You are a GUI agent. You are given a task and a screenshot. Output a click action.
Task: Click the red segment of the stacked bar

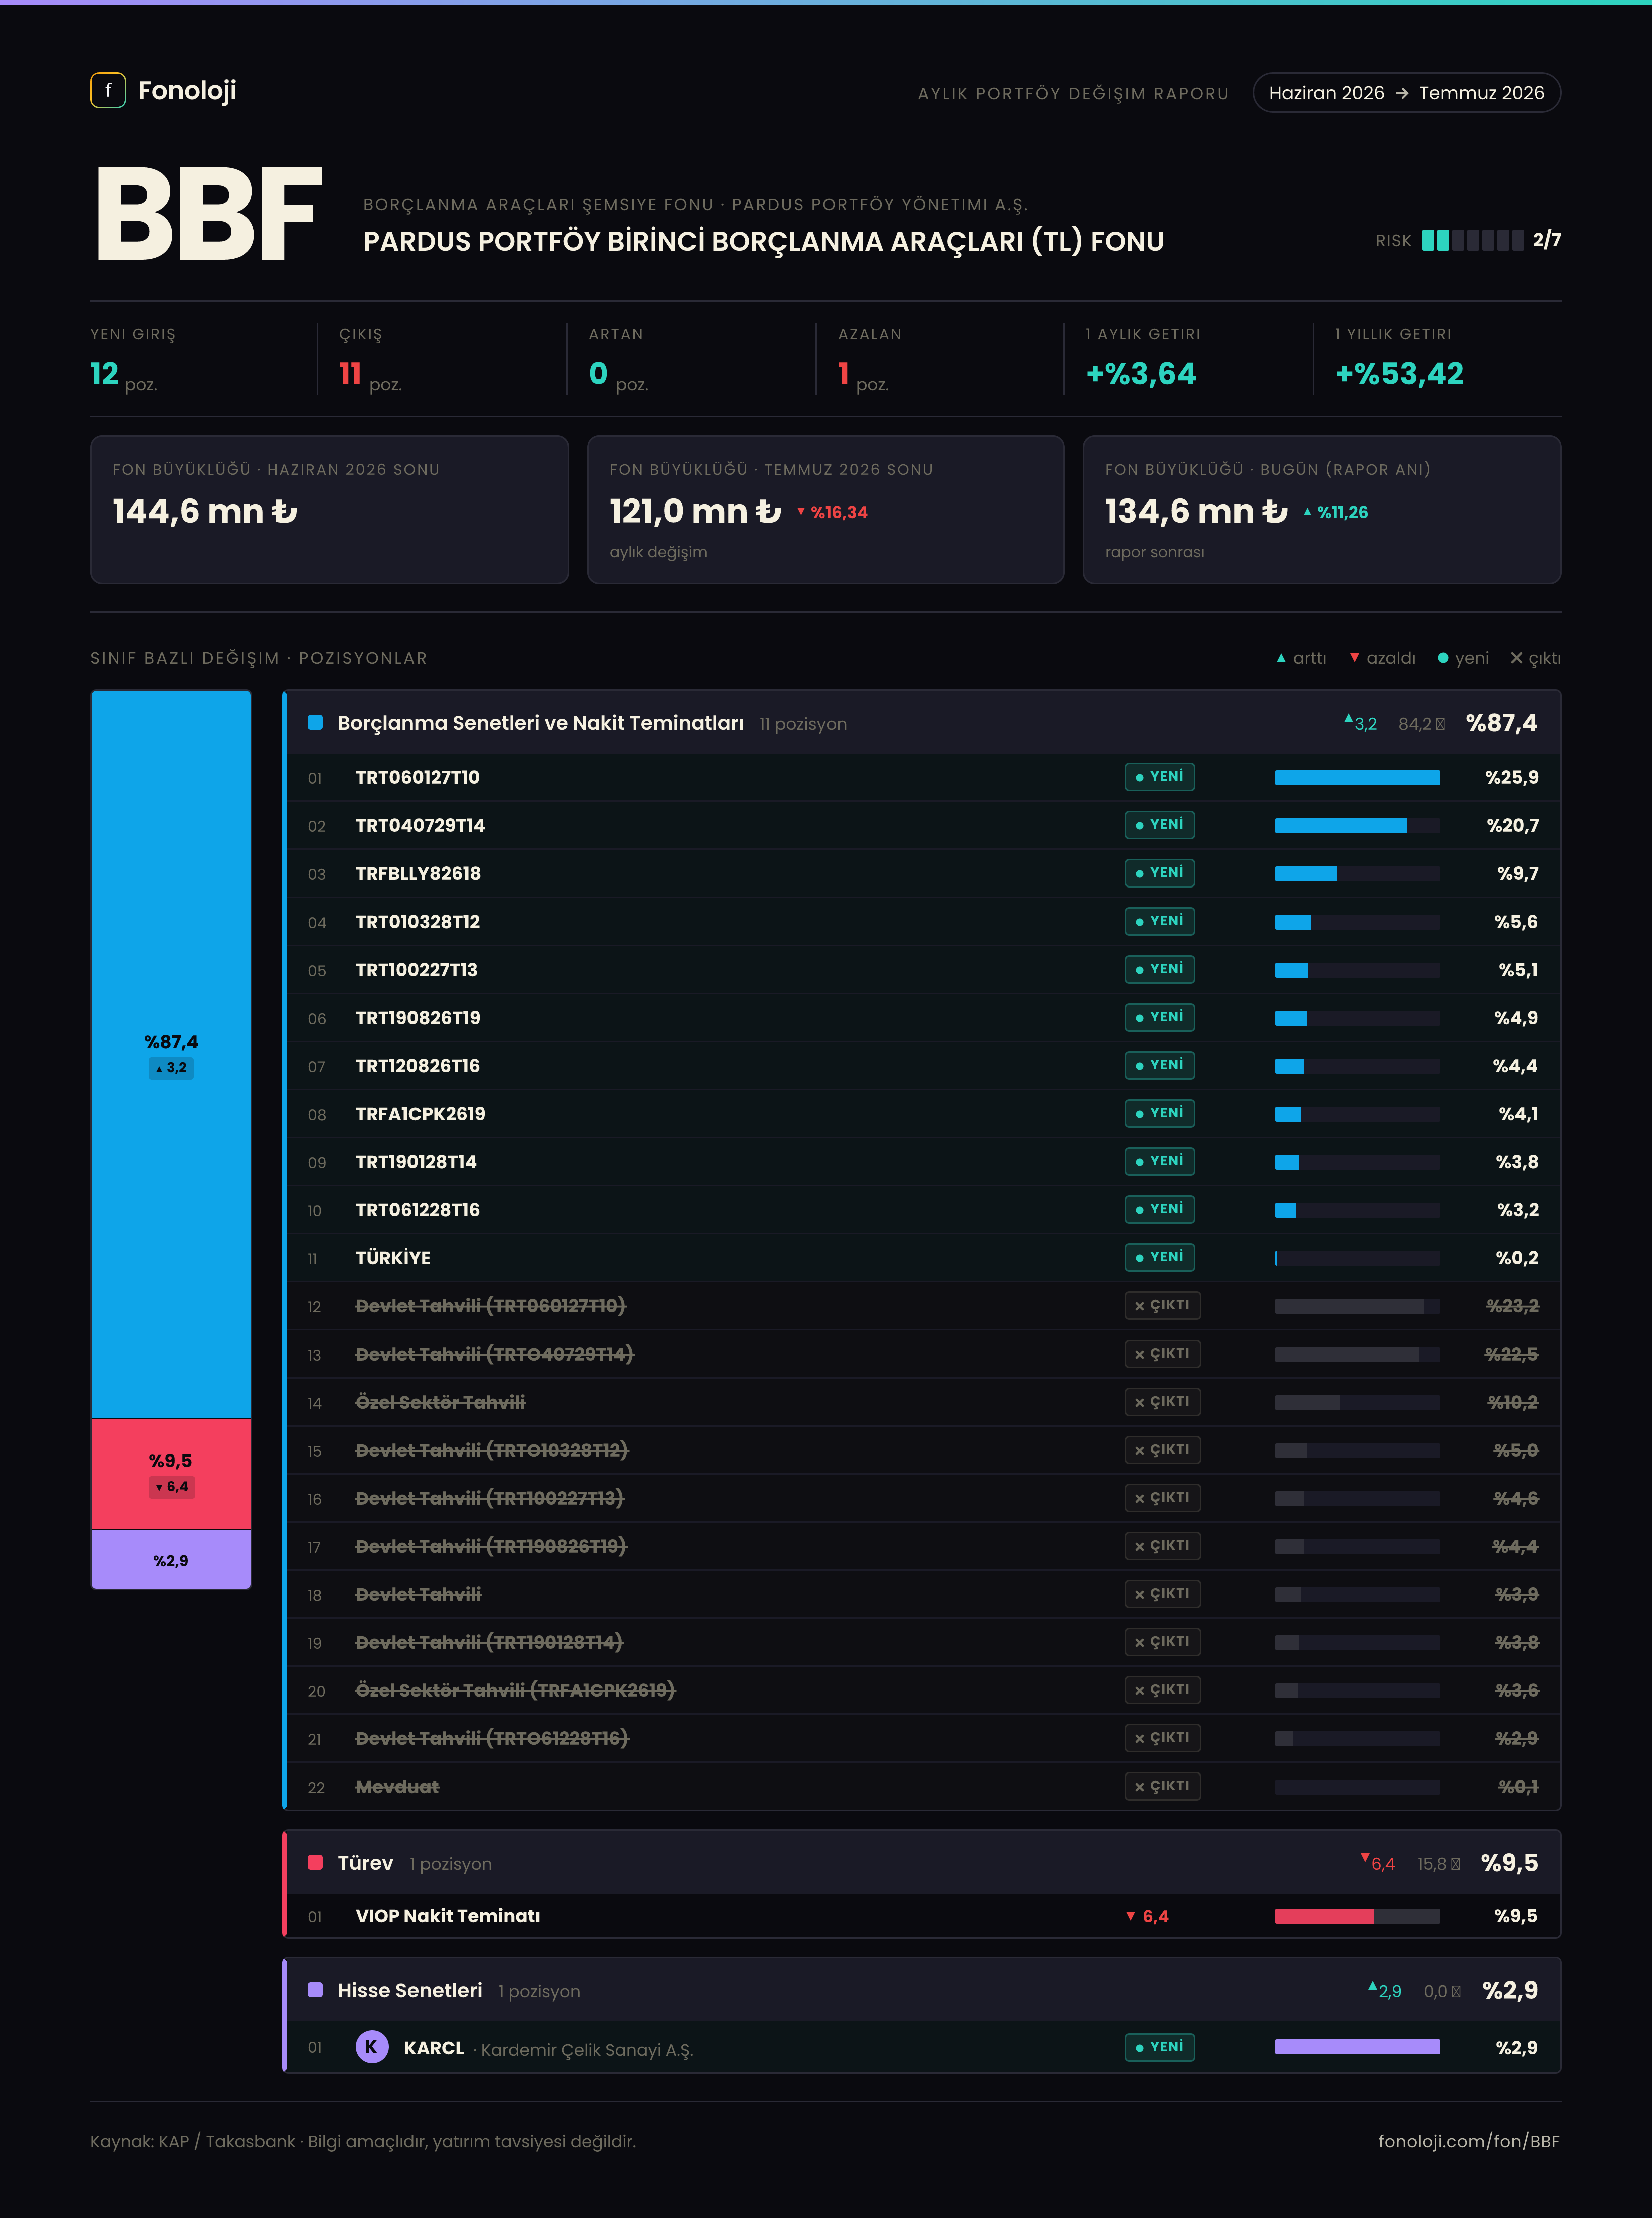pos(171,1474)
